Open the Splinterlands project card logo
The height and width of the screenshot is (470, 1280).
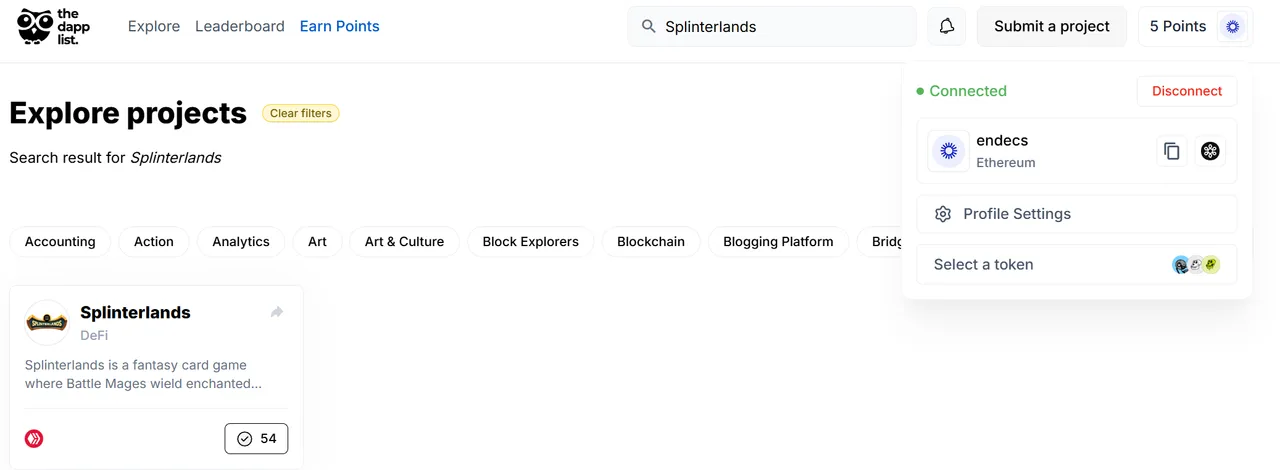(46, 323)
